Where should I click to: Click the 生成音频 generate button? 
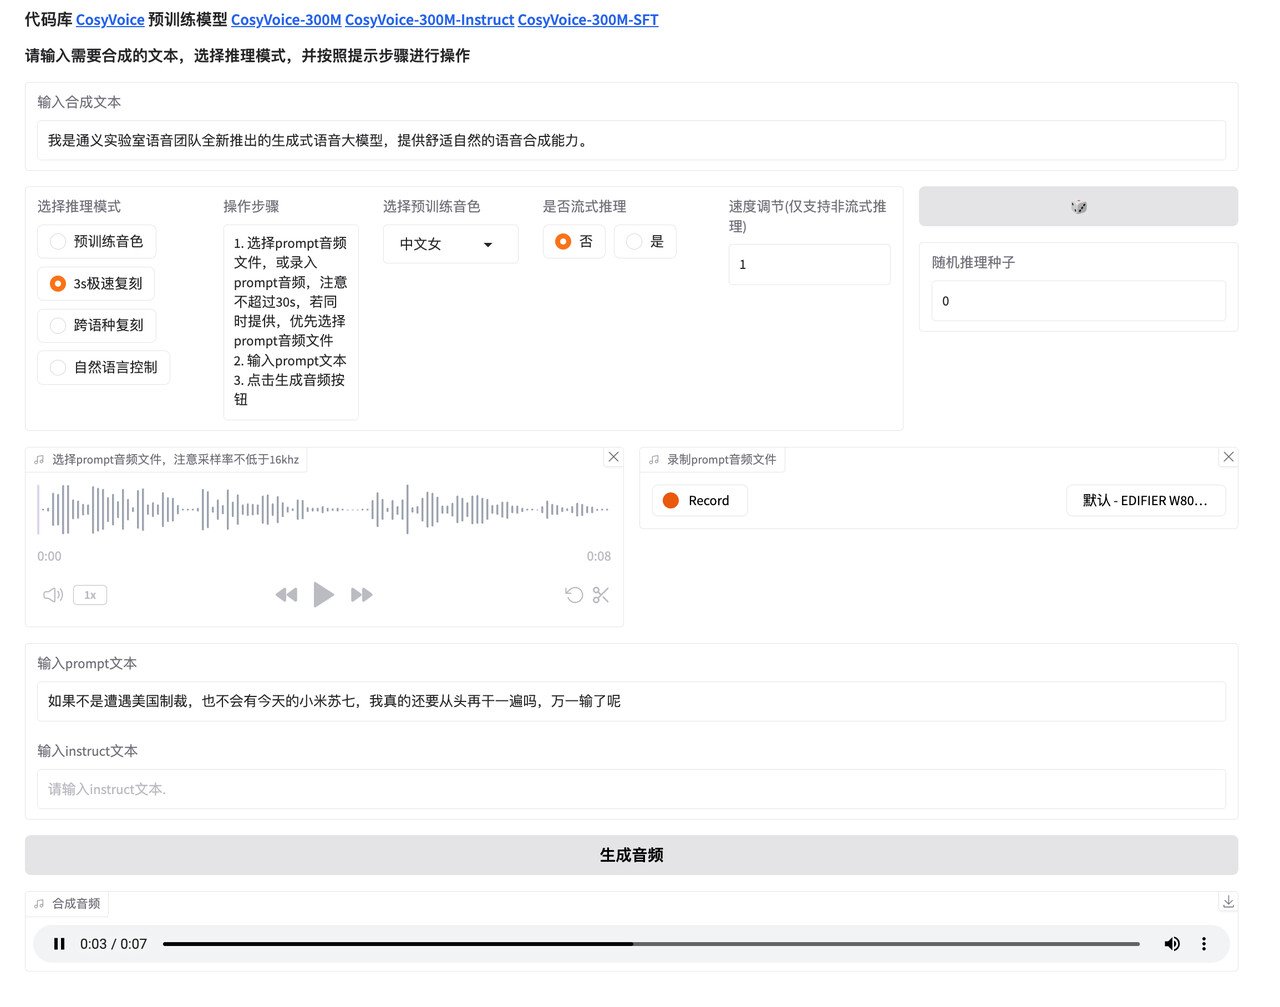tap(631, 855)
